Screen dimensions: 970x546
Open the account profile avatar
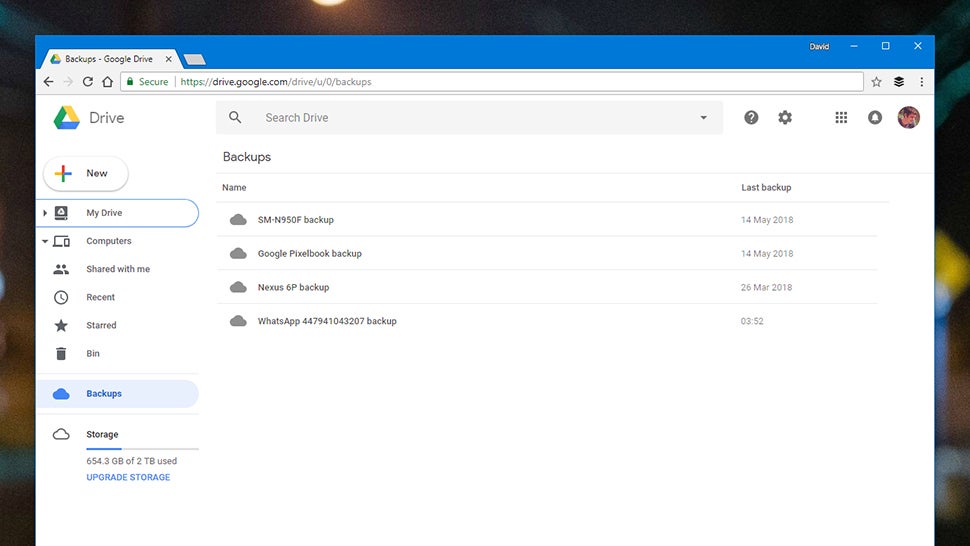click(x=909, y=117)
